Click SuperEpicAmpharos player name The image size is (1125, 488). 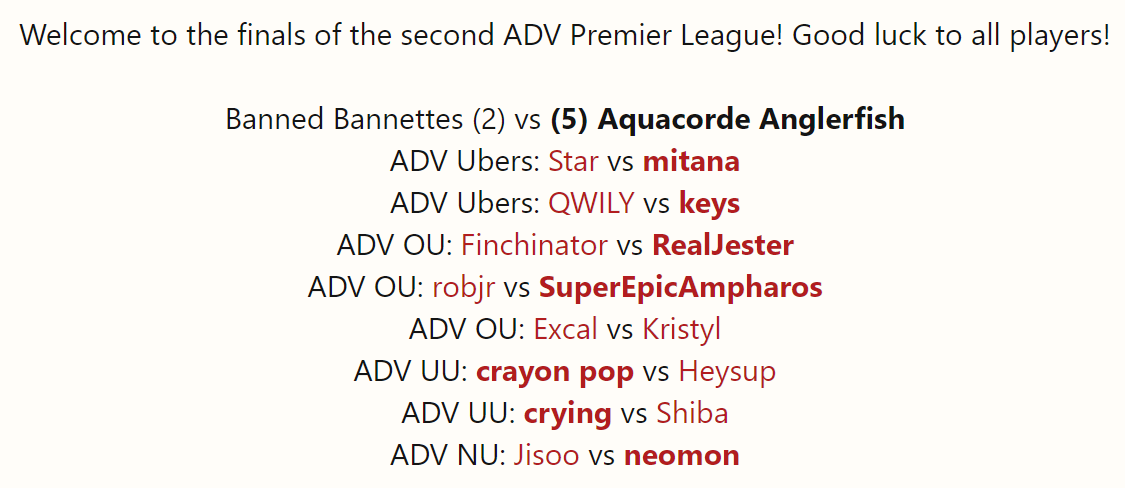[680, 288]
